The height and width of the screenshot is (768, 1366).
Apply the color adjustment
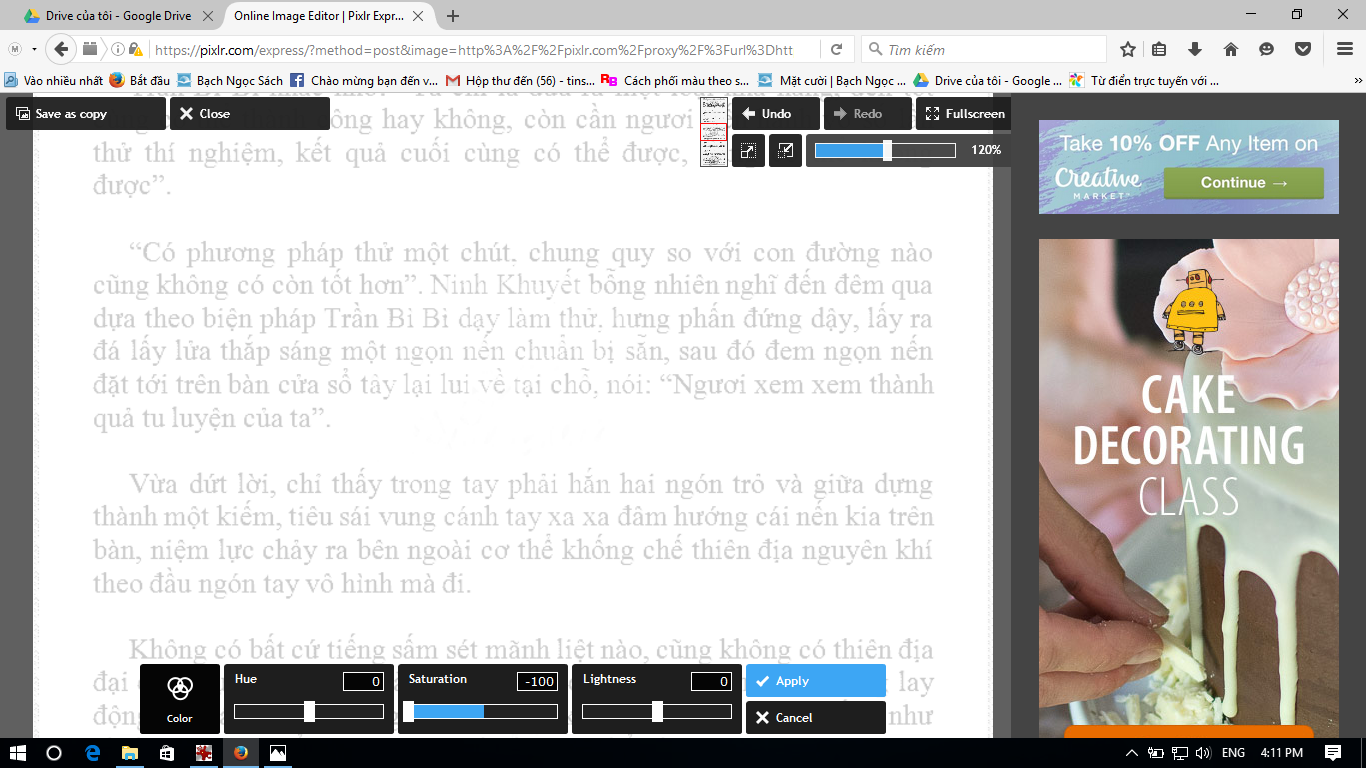[x=815, y=681]
